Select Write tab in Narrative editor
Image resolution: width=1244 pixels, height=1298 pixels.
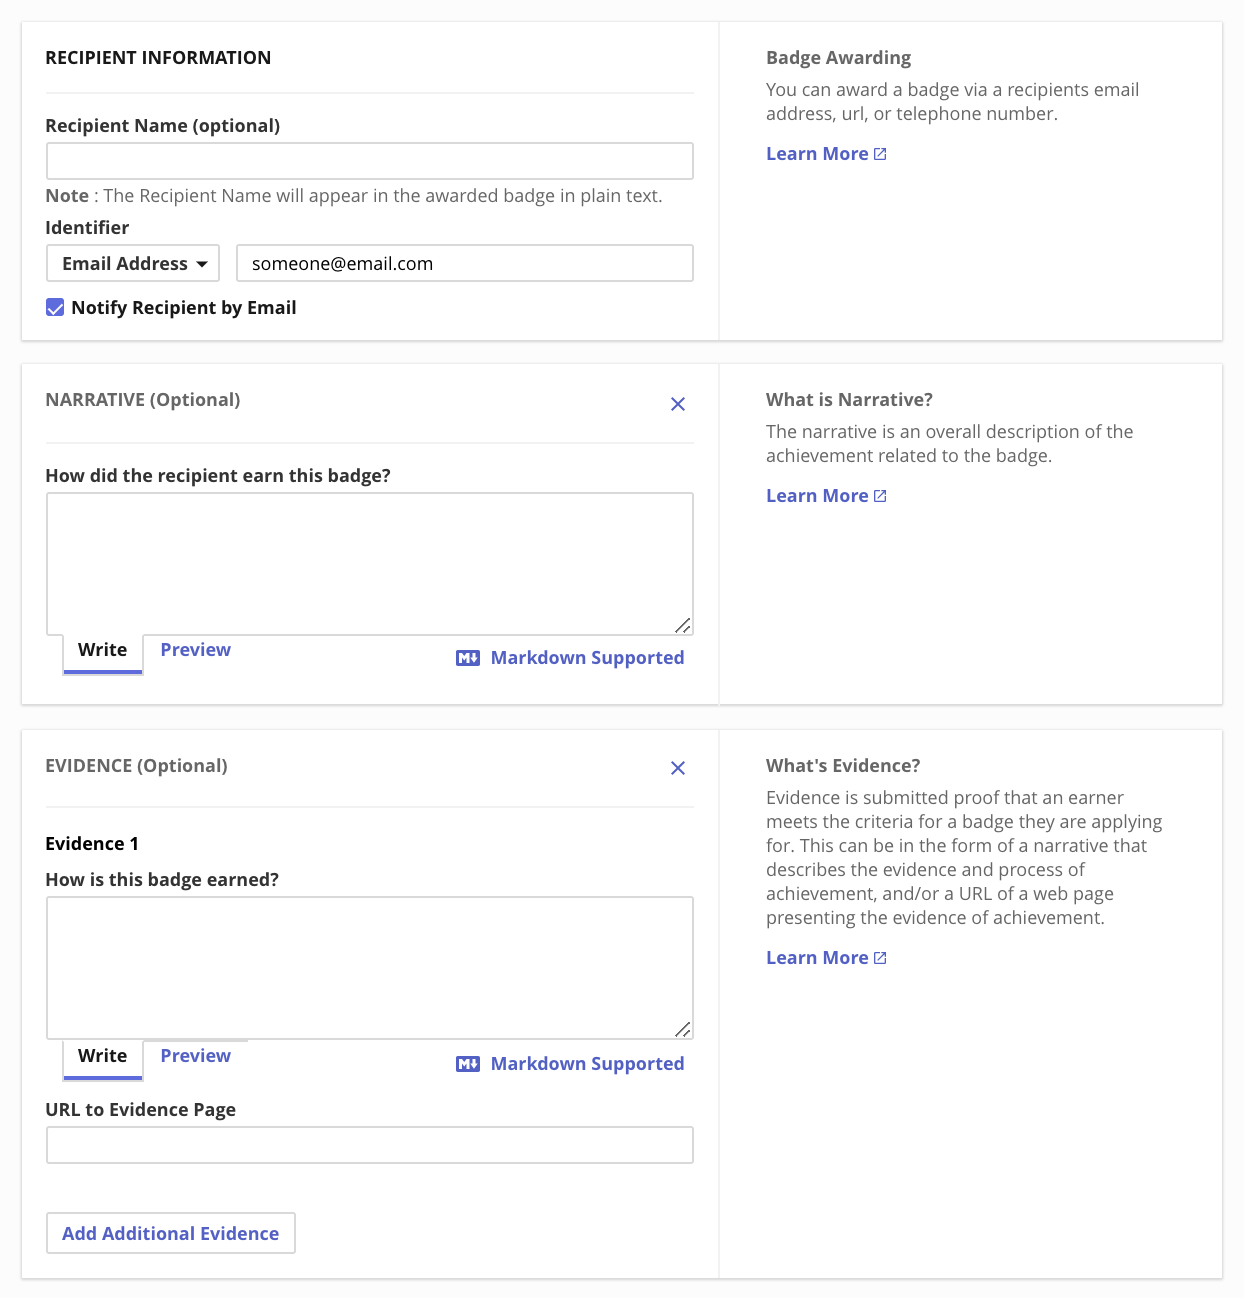coord(102,650)
